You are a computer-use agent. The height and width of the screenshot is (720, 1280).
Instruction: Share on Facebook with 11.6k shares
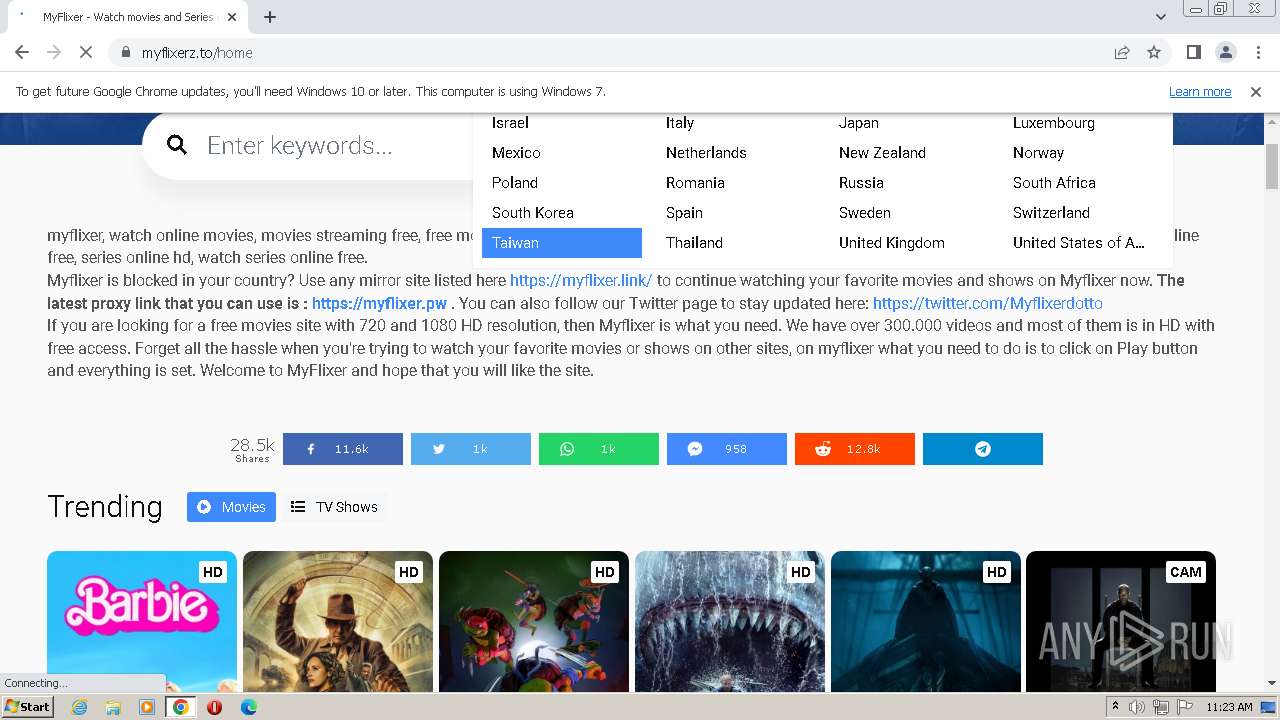click(x=343, y=449)
